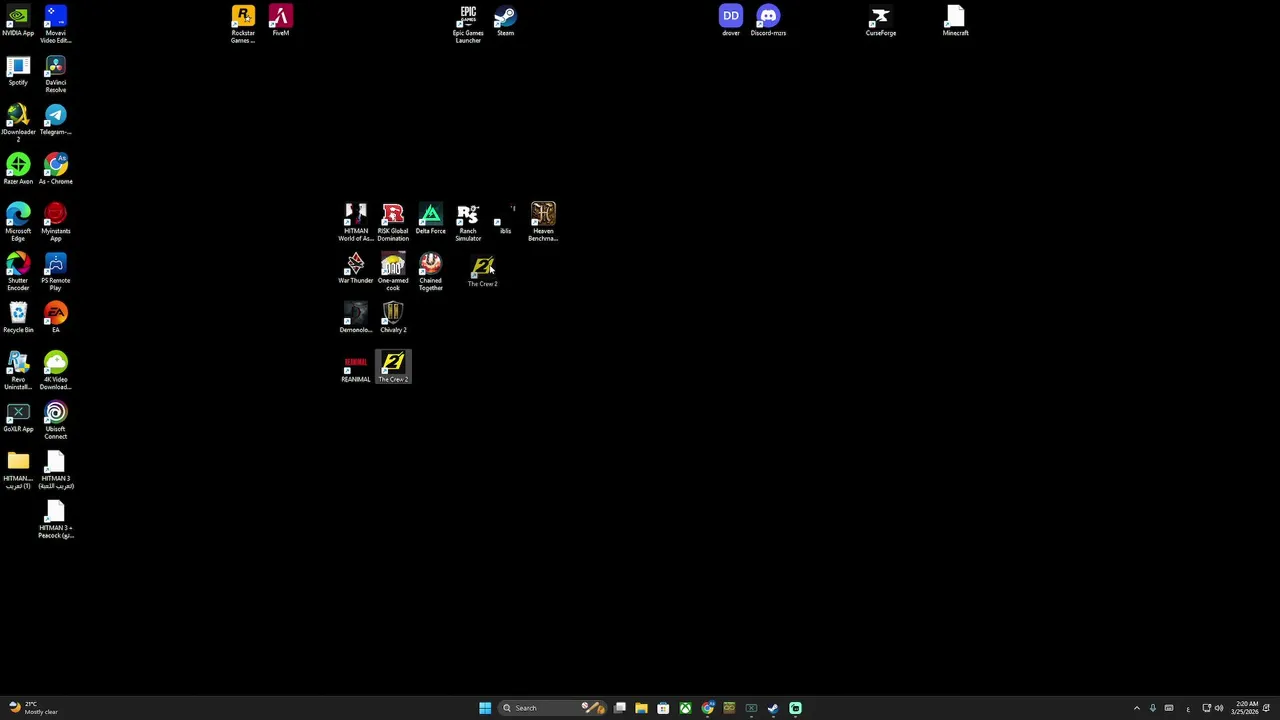Select the Recycle Bin icon
1280x720 pixels.
point(18,317)
